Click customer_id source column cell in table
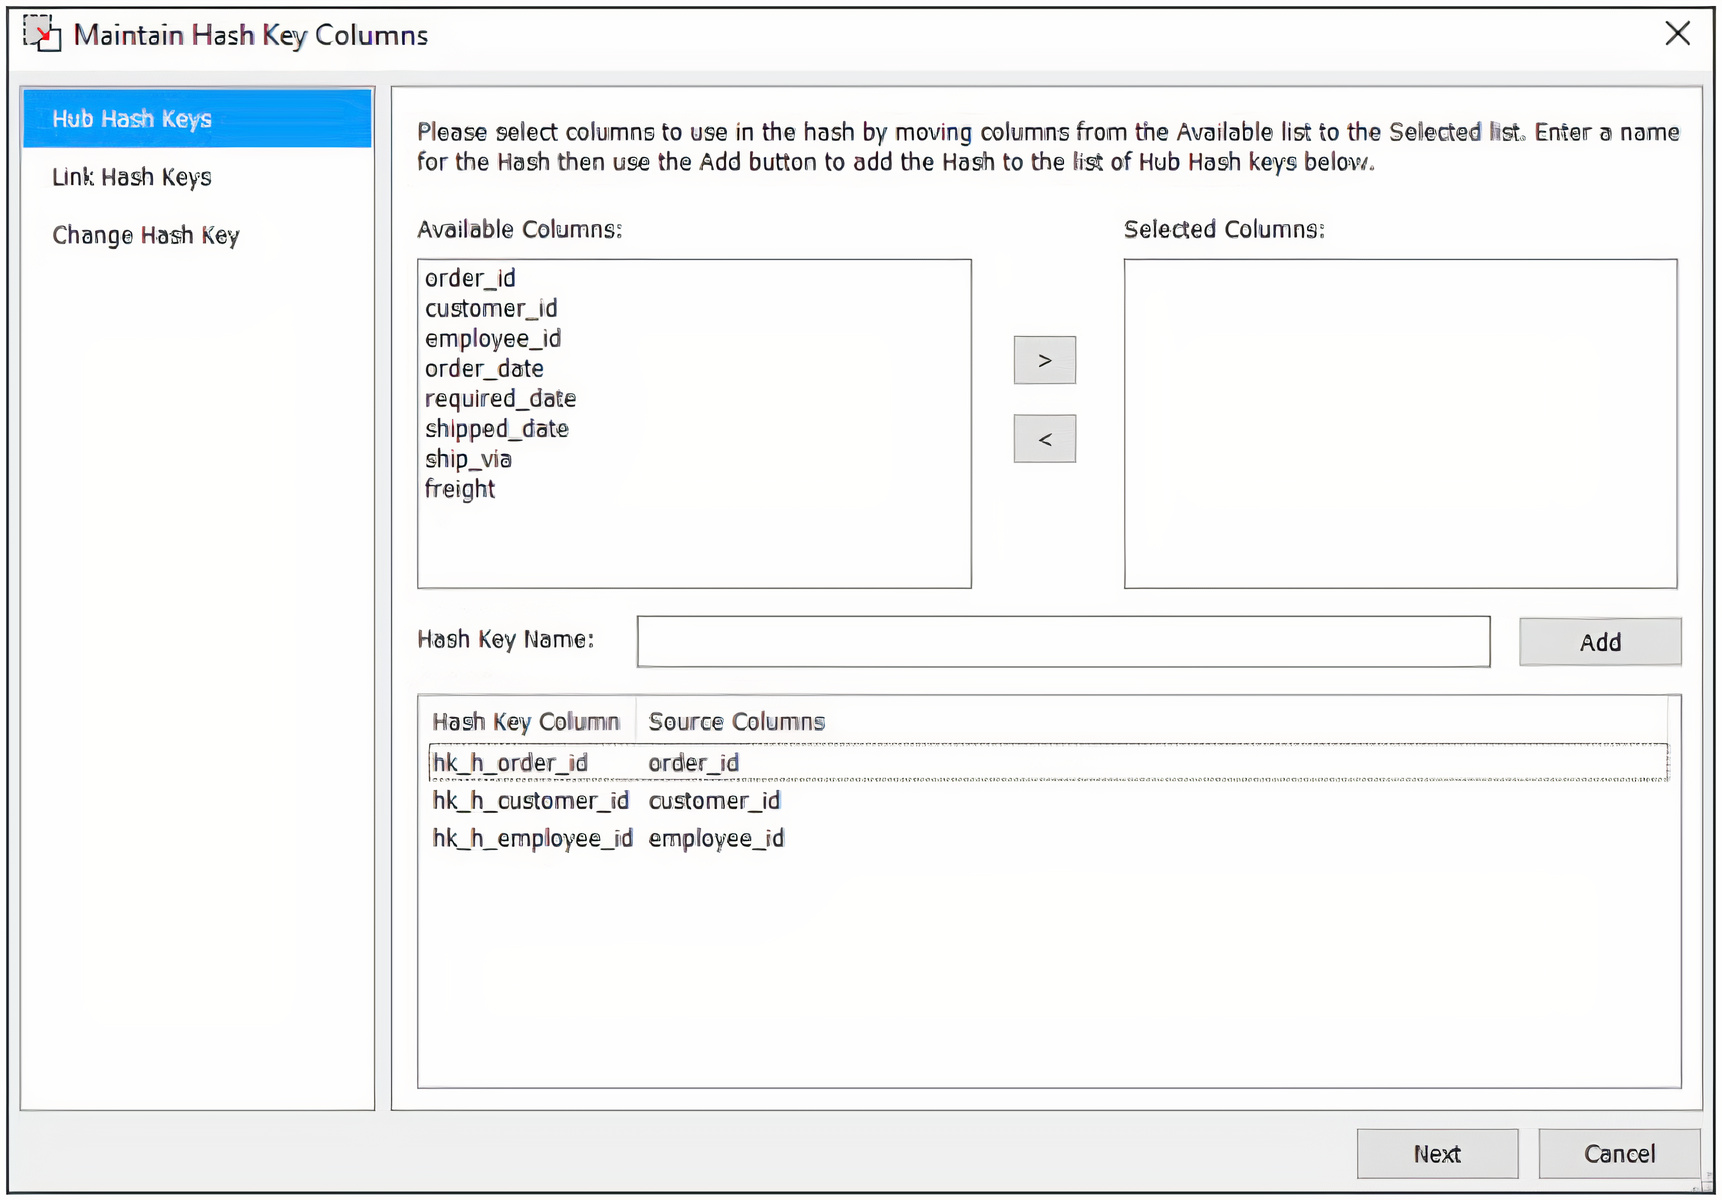 click(714, 801)
